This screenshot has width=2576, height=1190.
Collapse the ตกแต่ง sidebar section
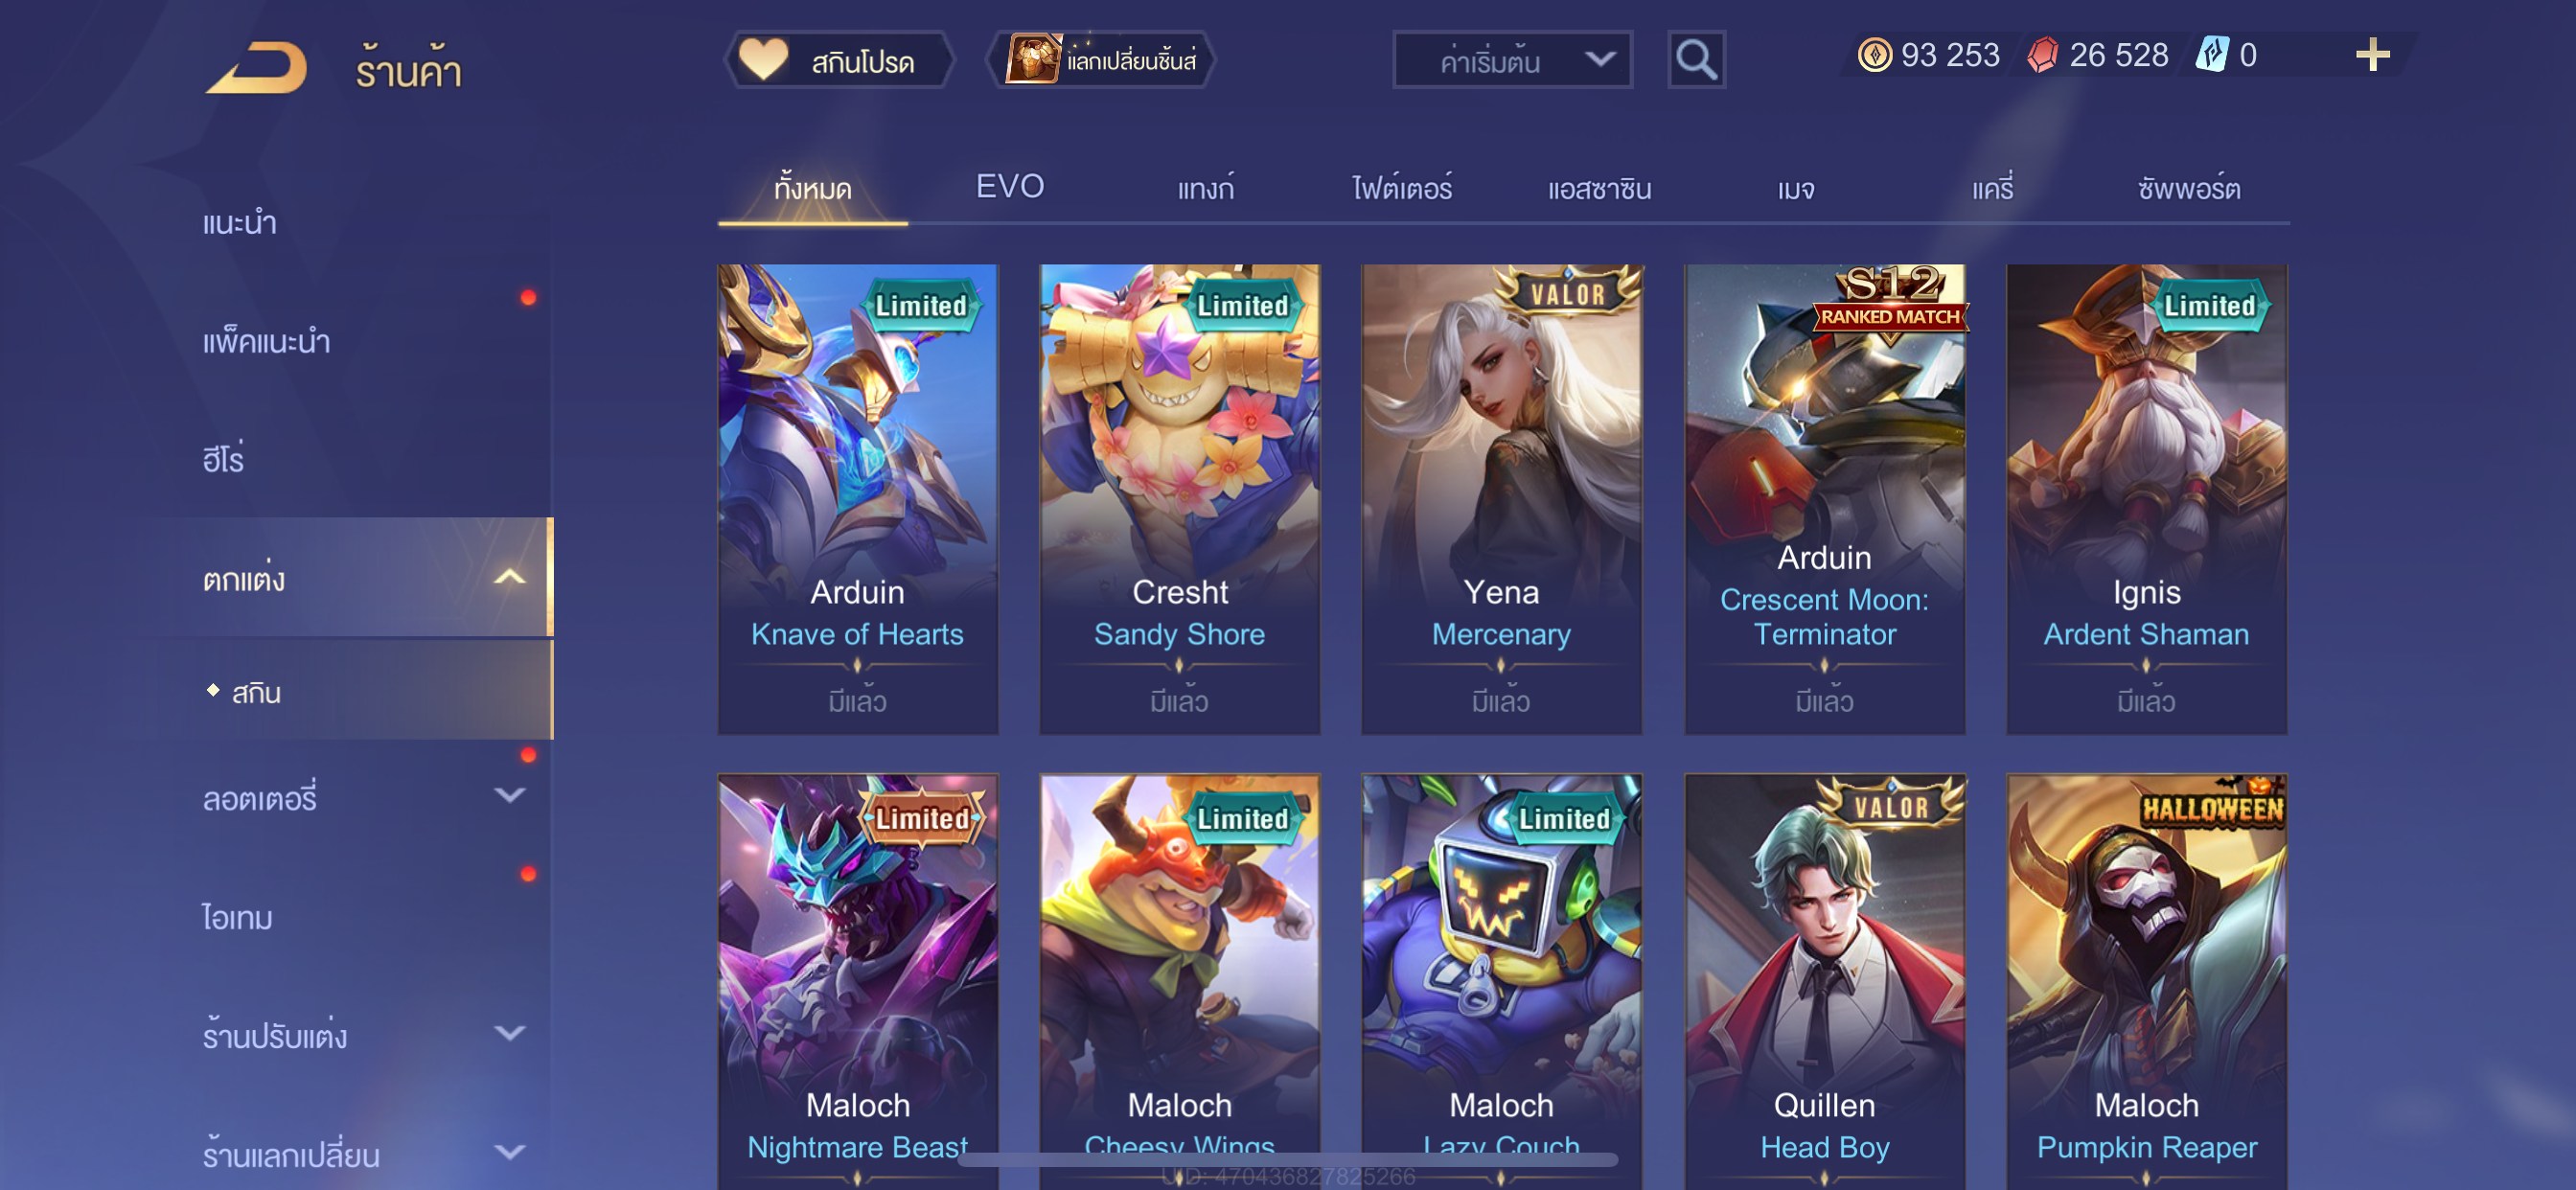tap(509, 577)
